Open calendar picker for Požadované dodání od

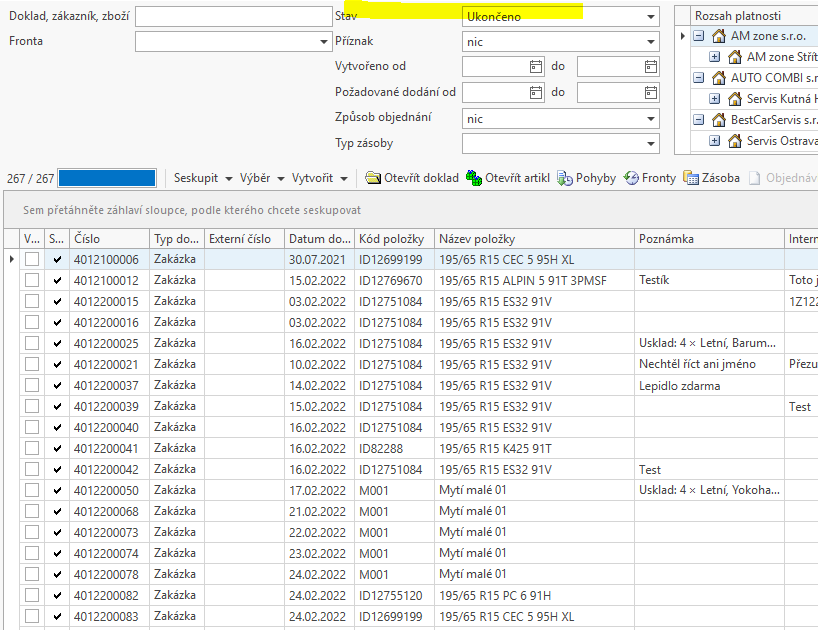[x=536, y=92]
